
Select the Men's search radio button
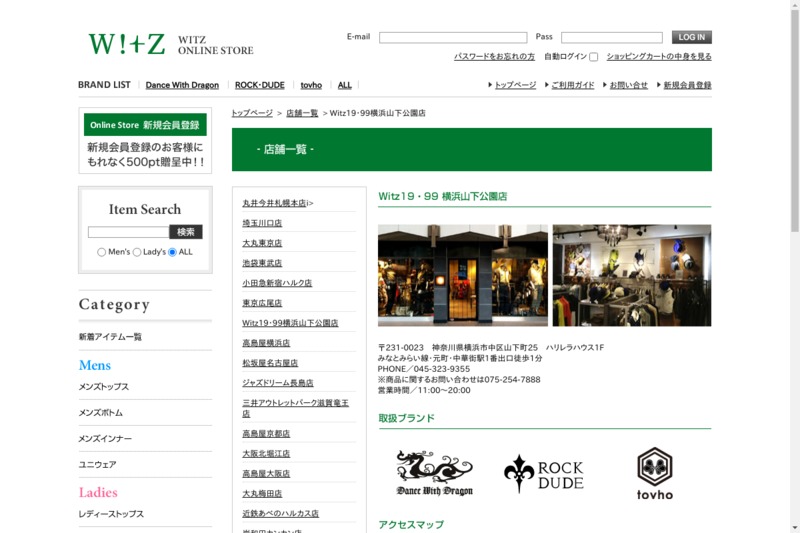pyautogui.click(x=102, y=252)
